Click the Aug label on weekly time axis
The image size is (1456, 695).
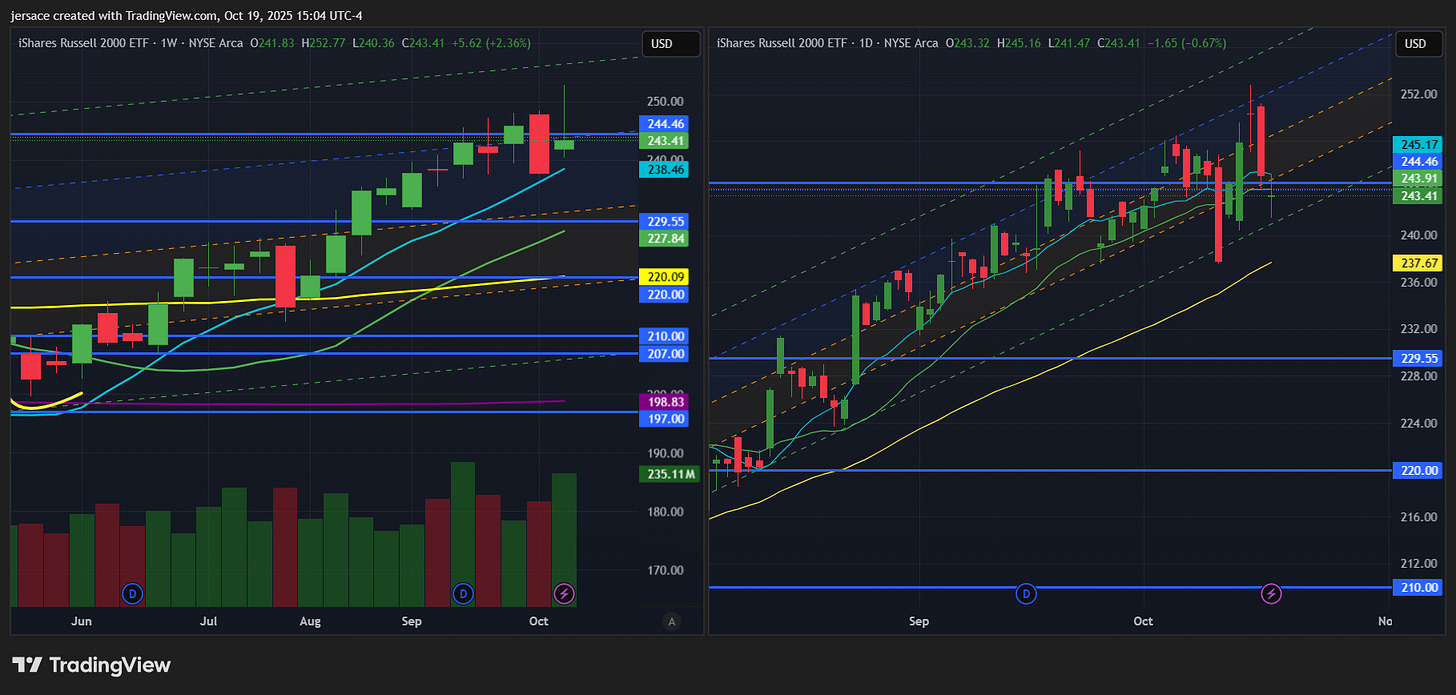pyautogui.click(x=311, y=621)
